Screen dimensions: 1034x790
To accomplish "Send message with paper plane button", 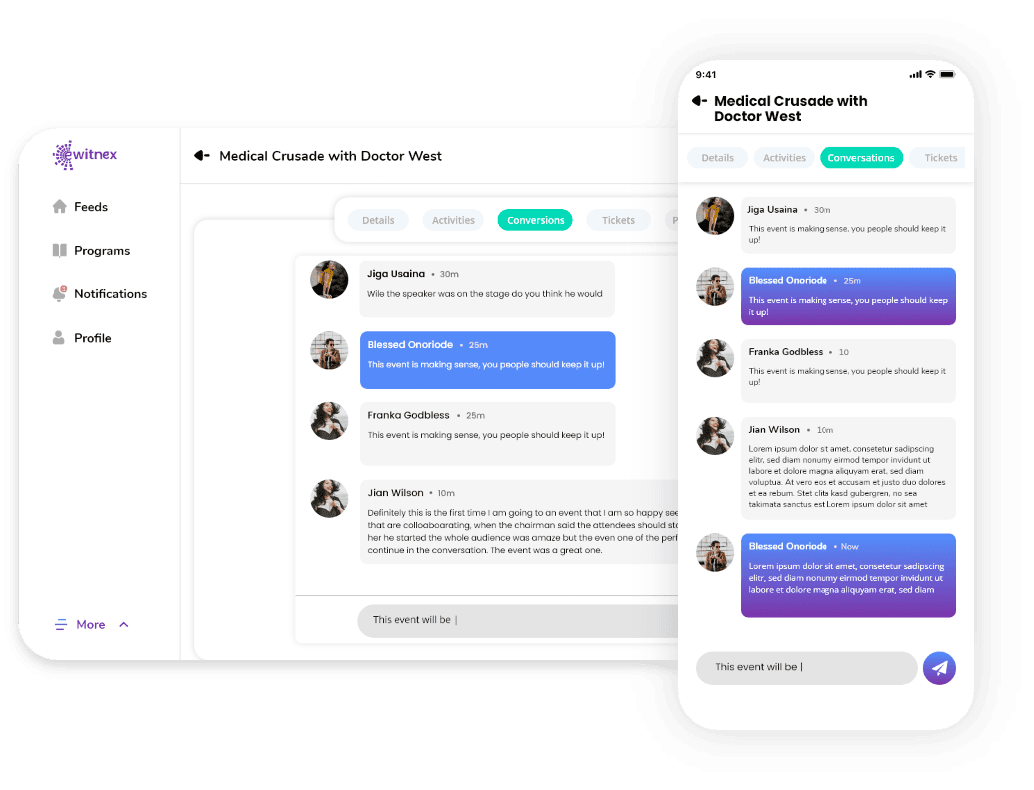I will [x=939, y=668].
